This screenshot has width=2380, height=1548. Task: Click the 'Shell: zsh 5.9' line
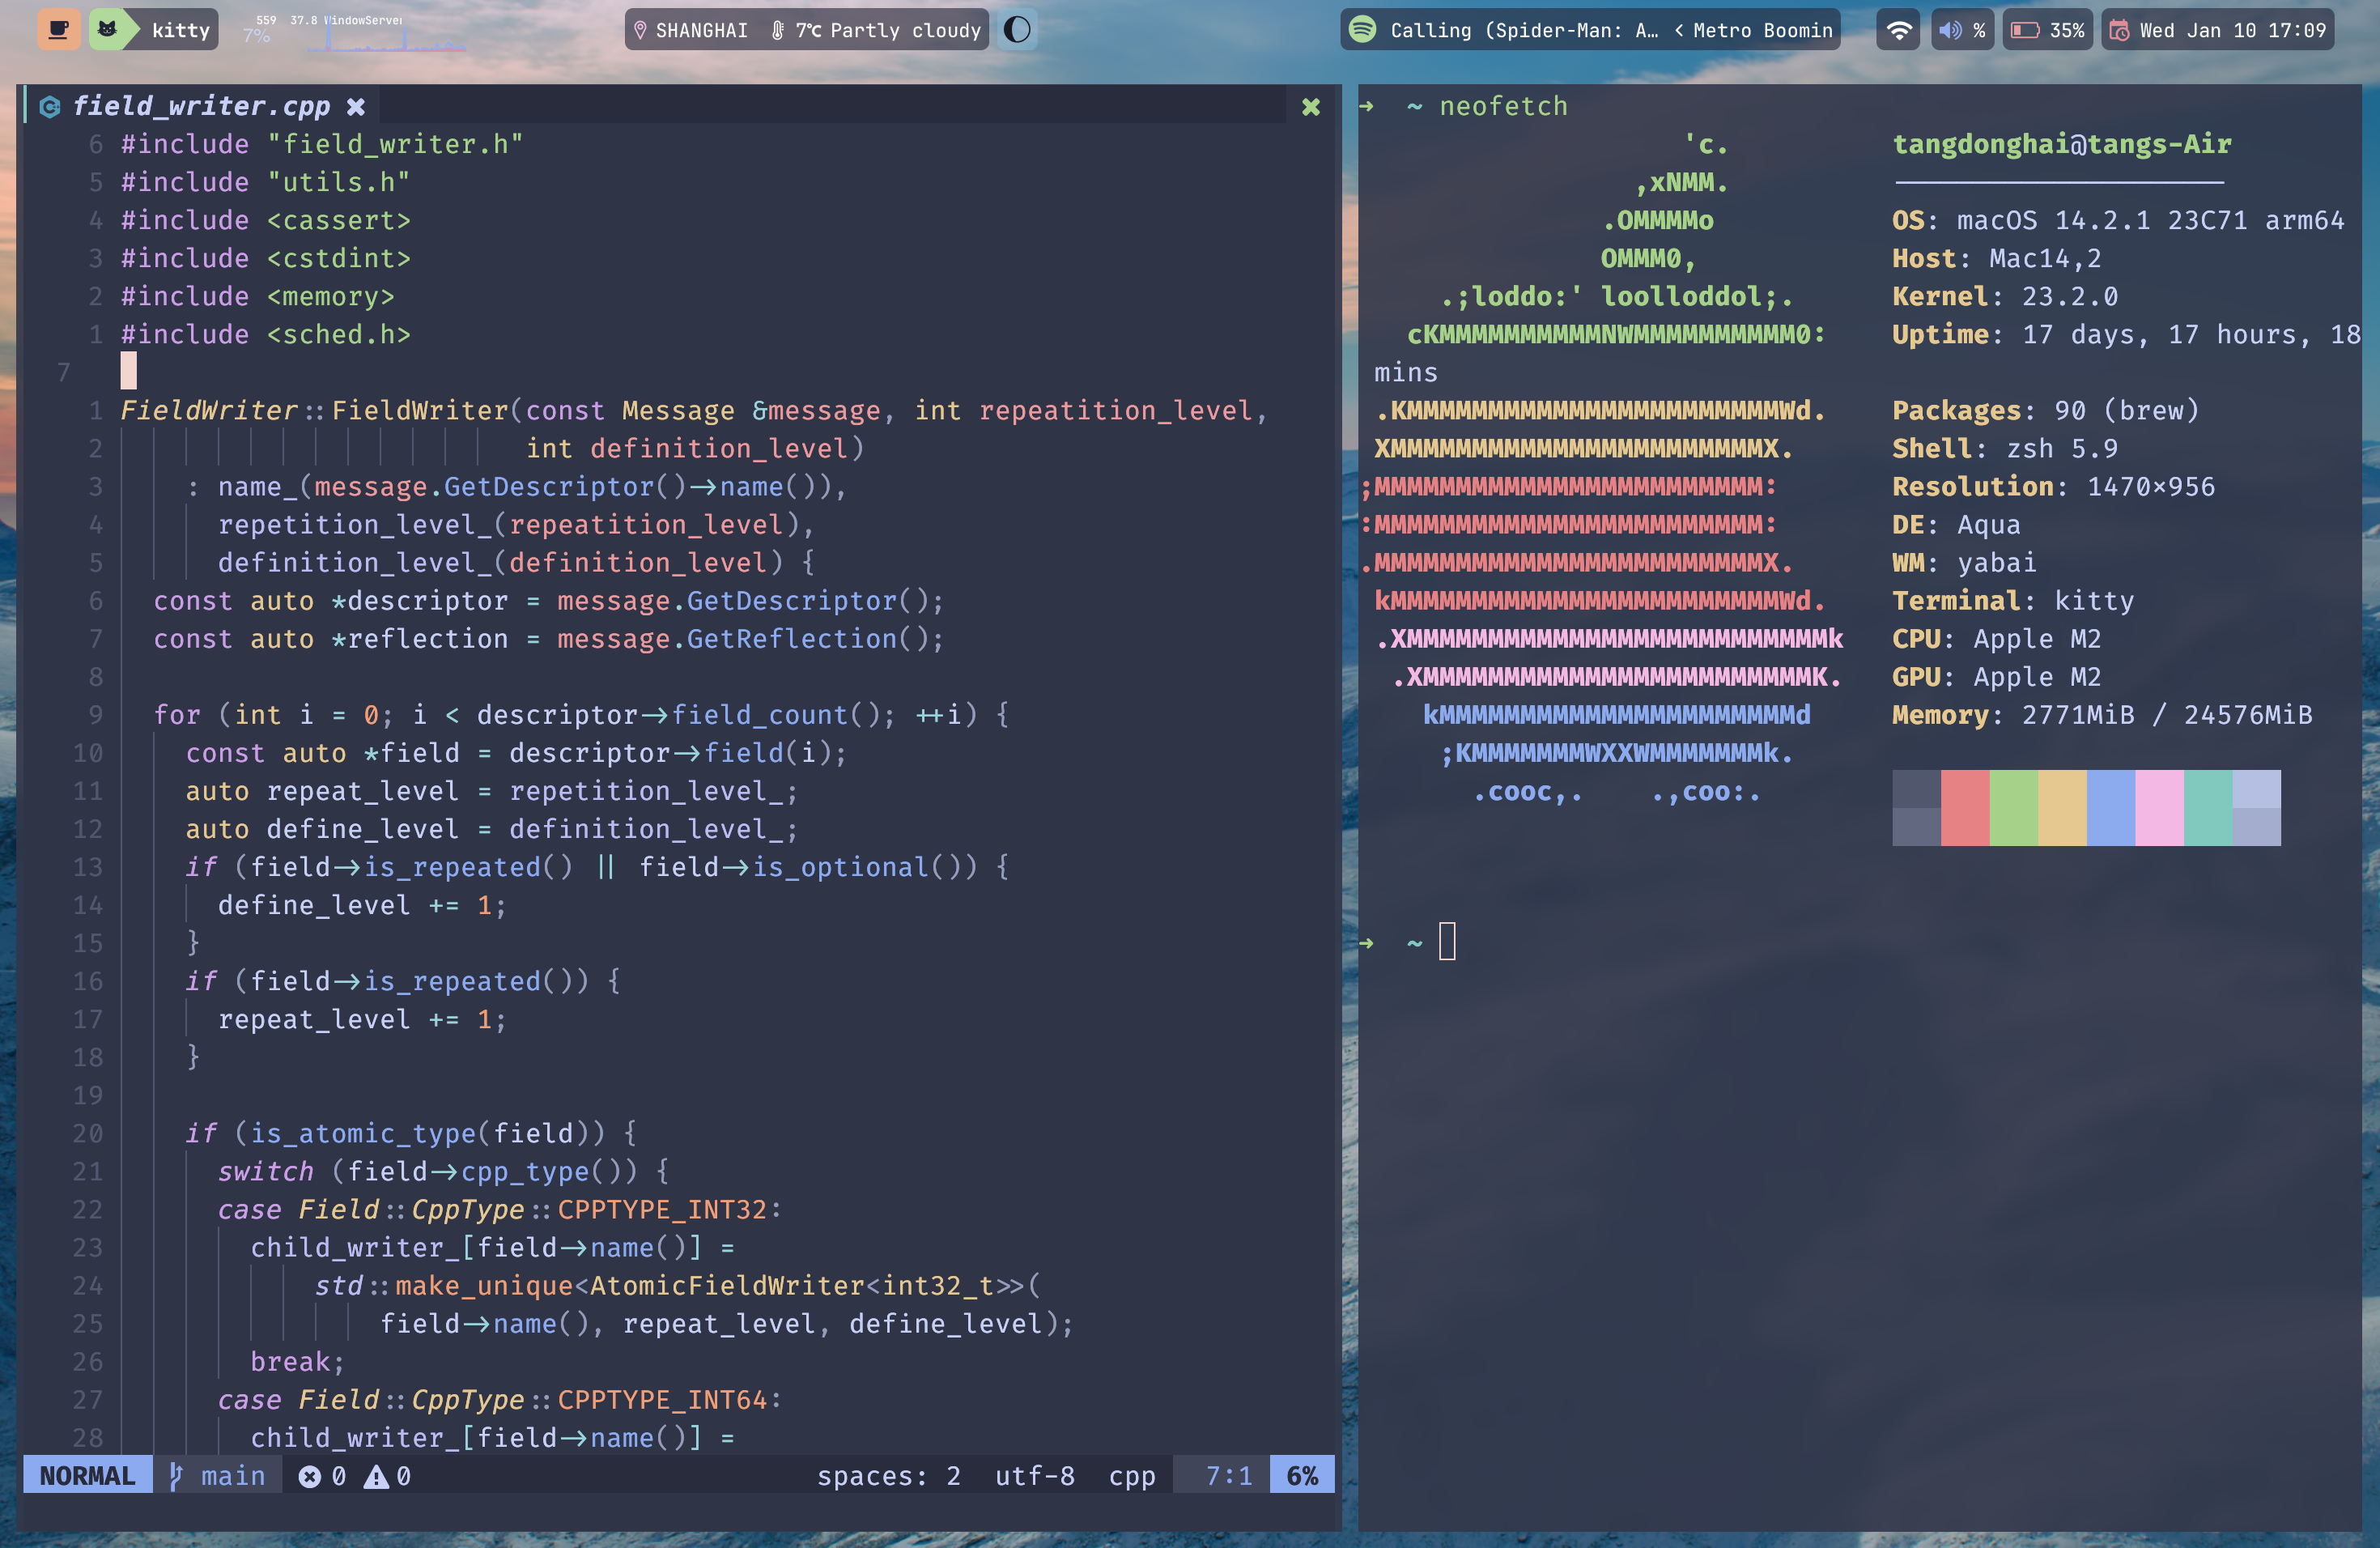[2004, 448]
